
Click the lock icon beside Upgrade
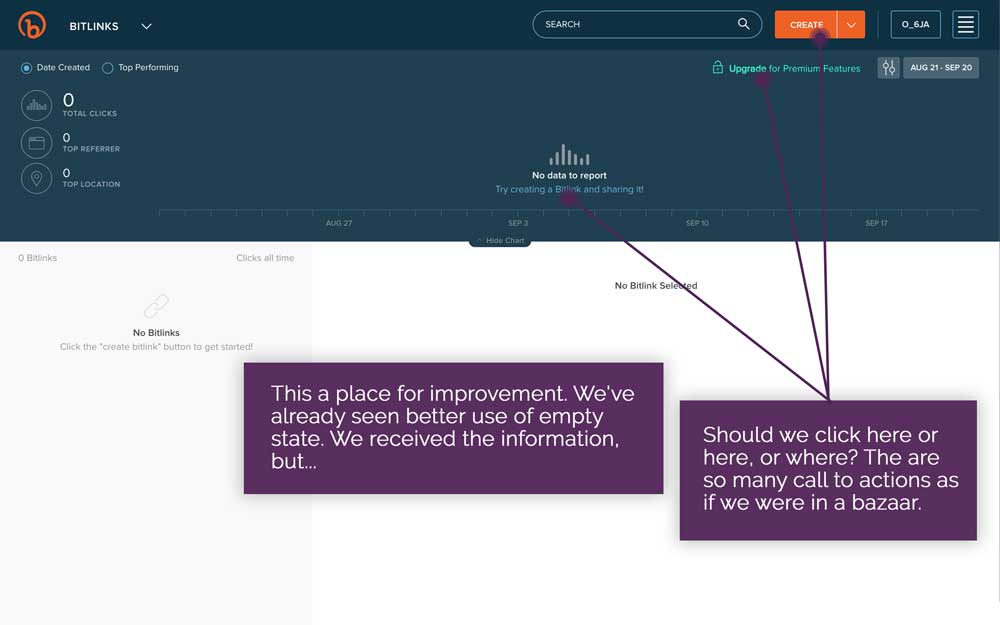pos(717,67)
